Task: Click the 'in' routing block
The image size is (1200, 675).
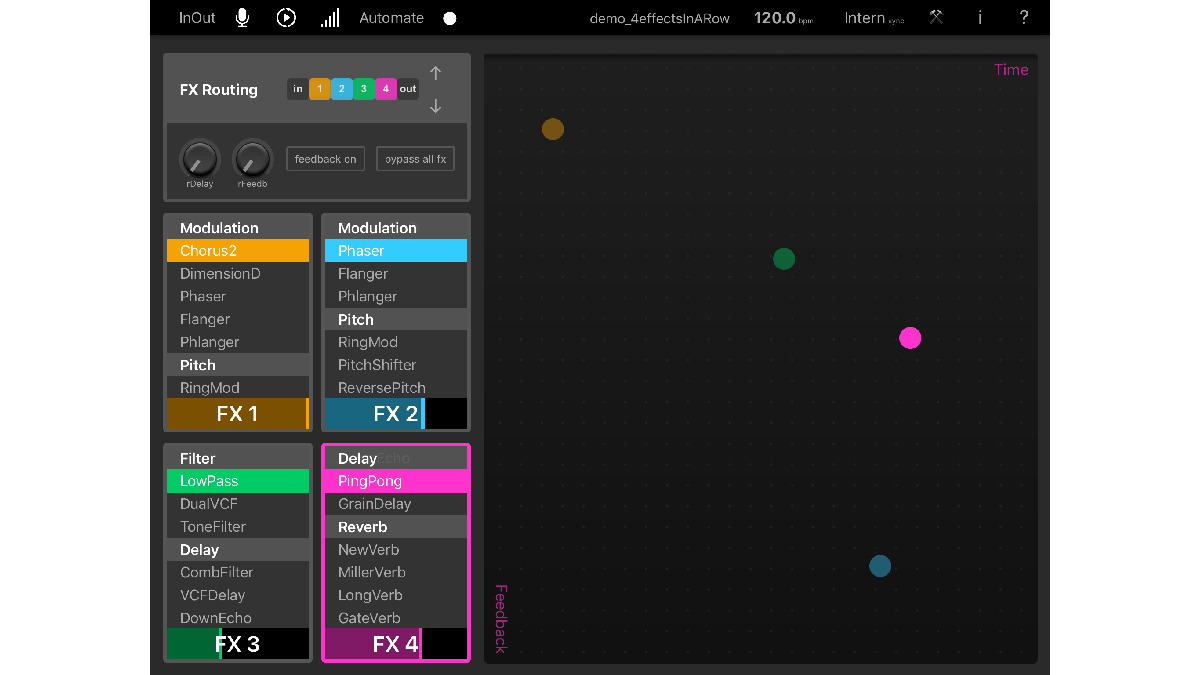Action: [x=298, y=89]
